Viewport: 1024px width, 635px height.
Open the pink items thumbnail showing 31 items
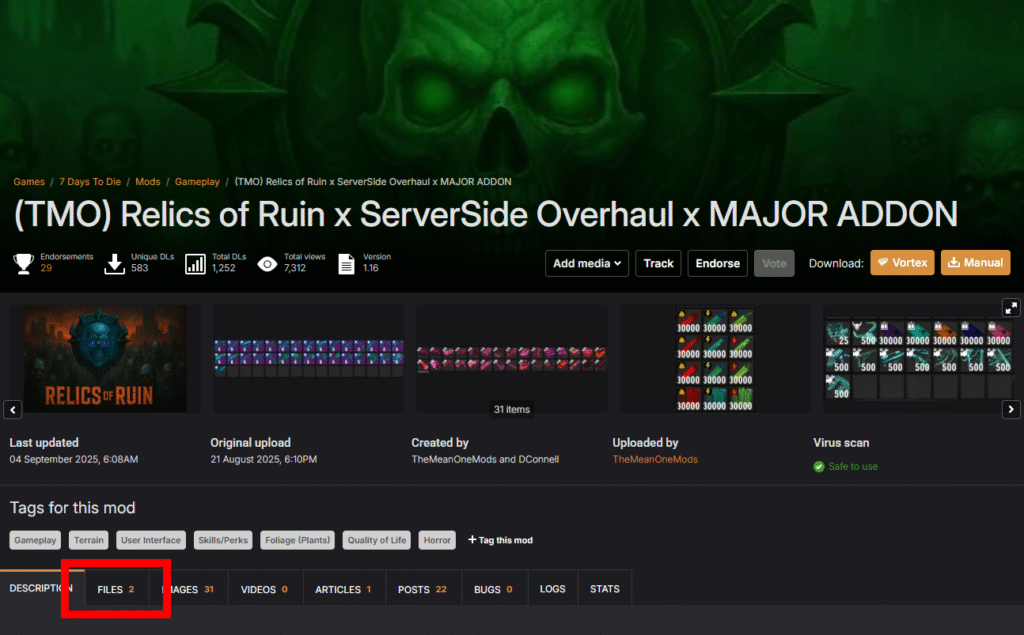(512, 359)
